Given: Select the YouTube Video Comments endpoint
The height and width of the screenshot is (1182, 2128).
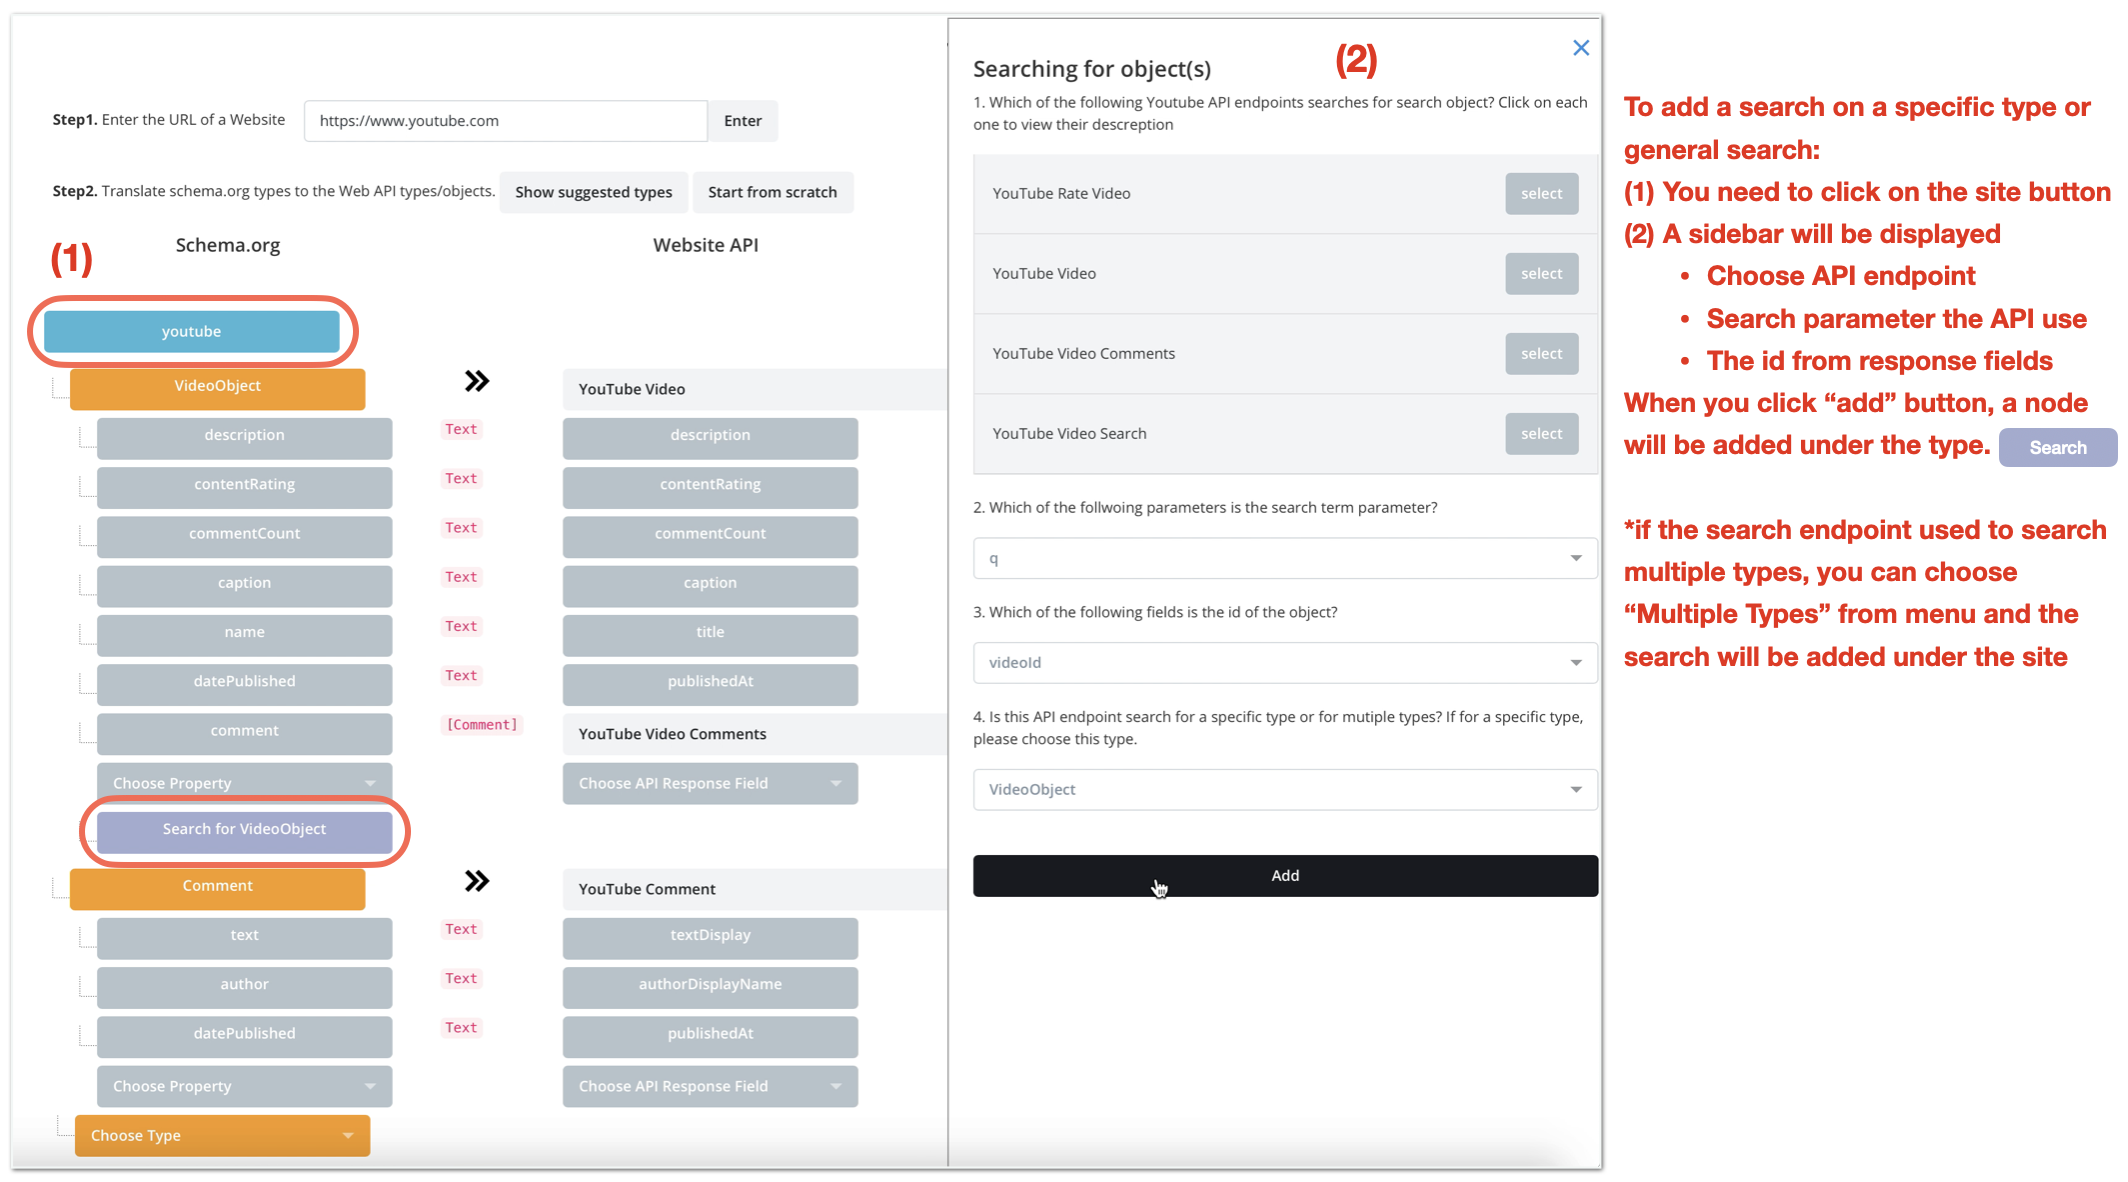Looking at the screenshot, I should tap(1540, 354).
